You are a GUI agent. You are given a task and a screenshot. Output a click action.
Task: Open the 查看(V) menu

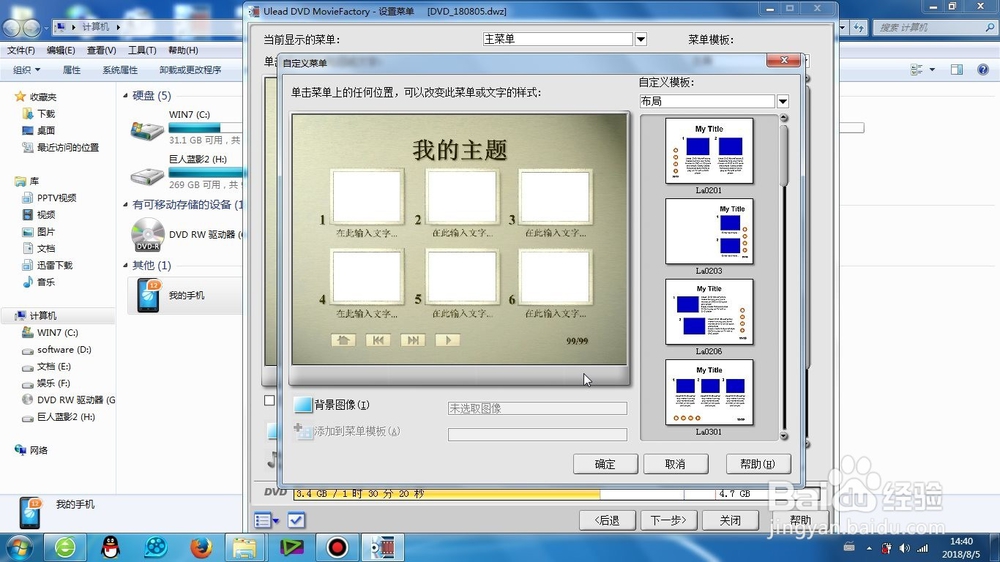pos(101,50)
